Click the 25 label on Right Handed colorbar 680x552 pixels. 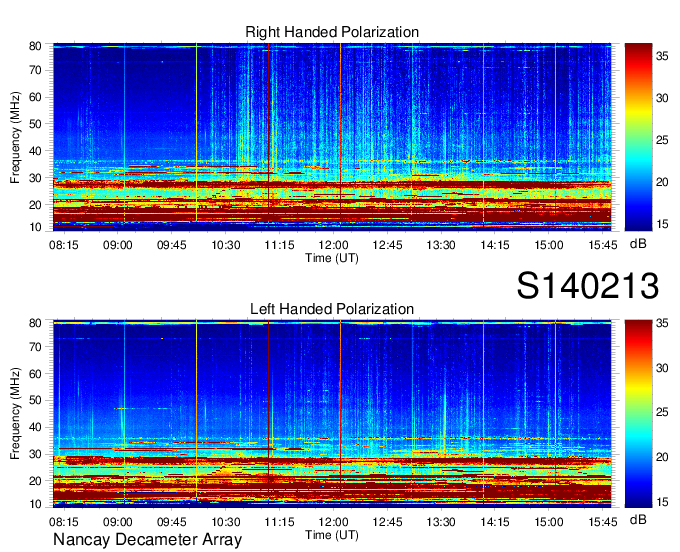(x=662, y=140)
